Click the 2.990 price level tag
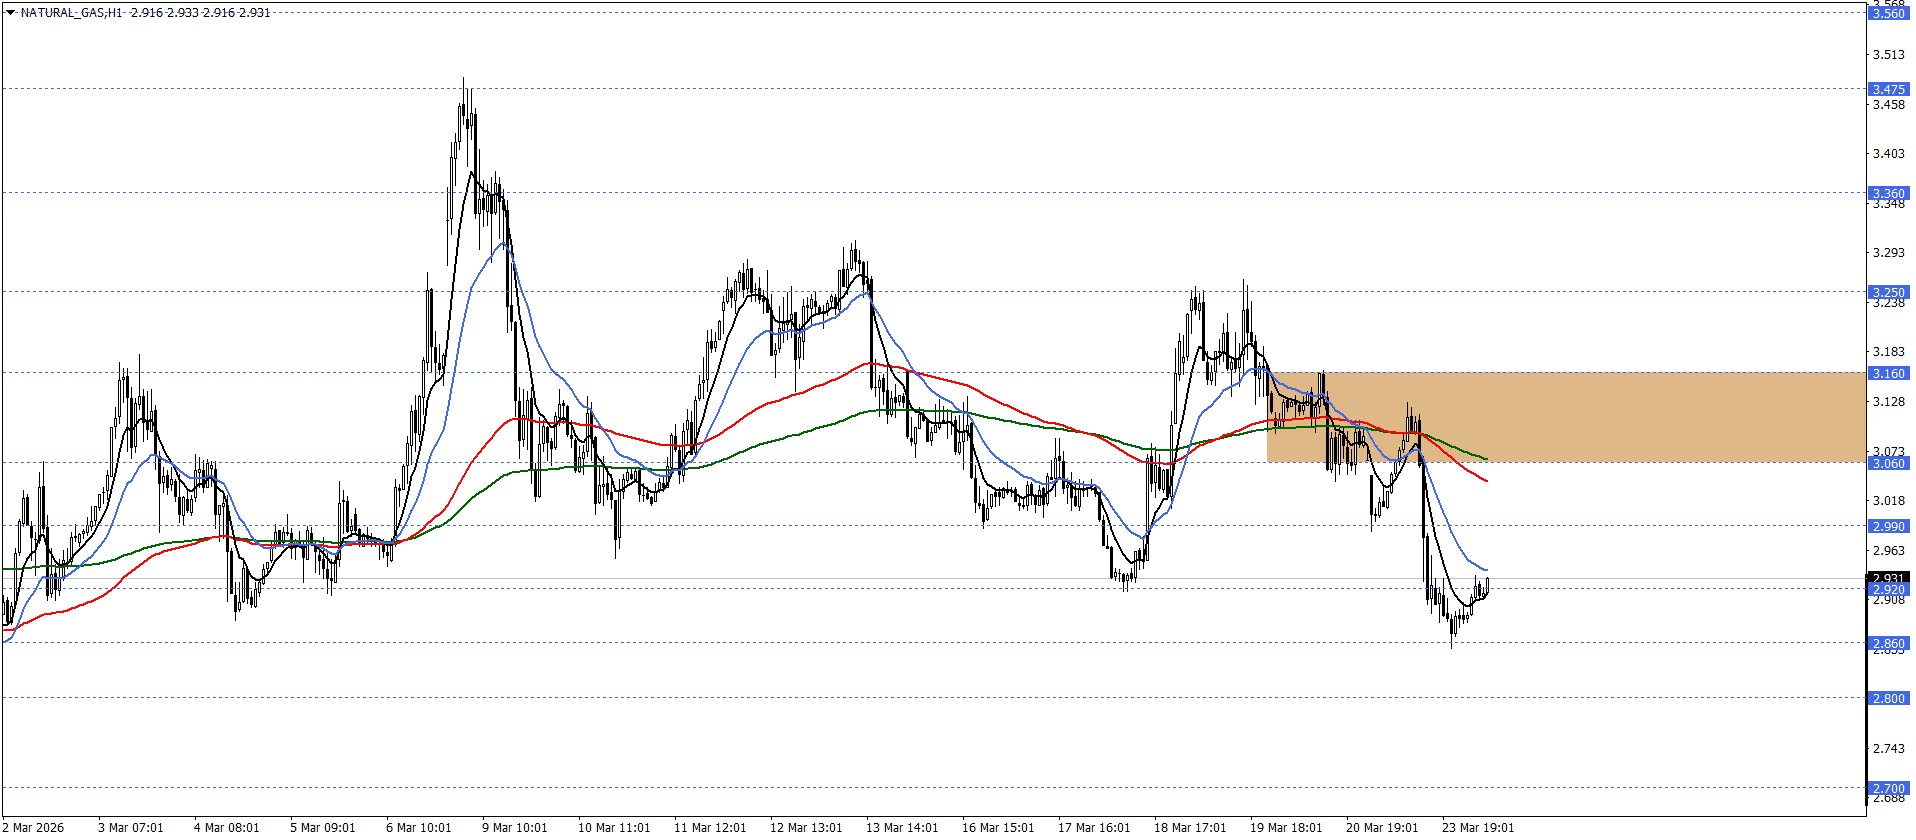Image resolution: width=1916 pixels, height=840 pixels. (x=1888, y=526)
